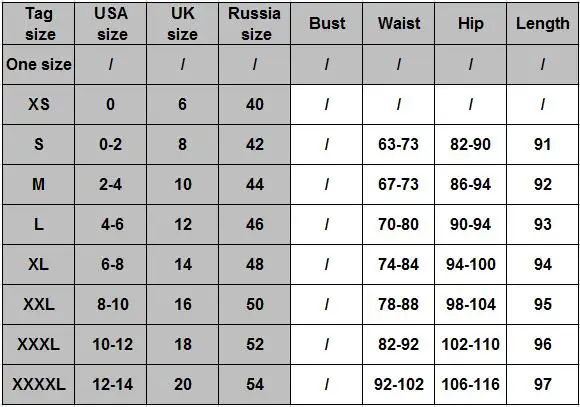Click the L tag size cell

point(38,224)
